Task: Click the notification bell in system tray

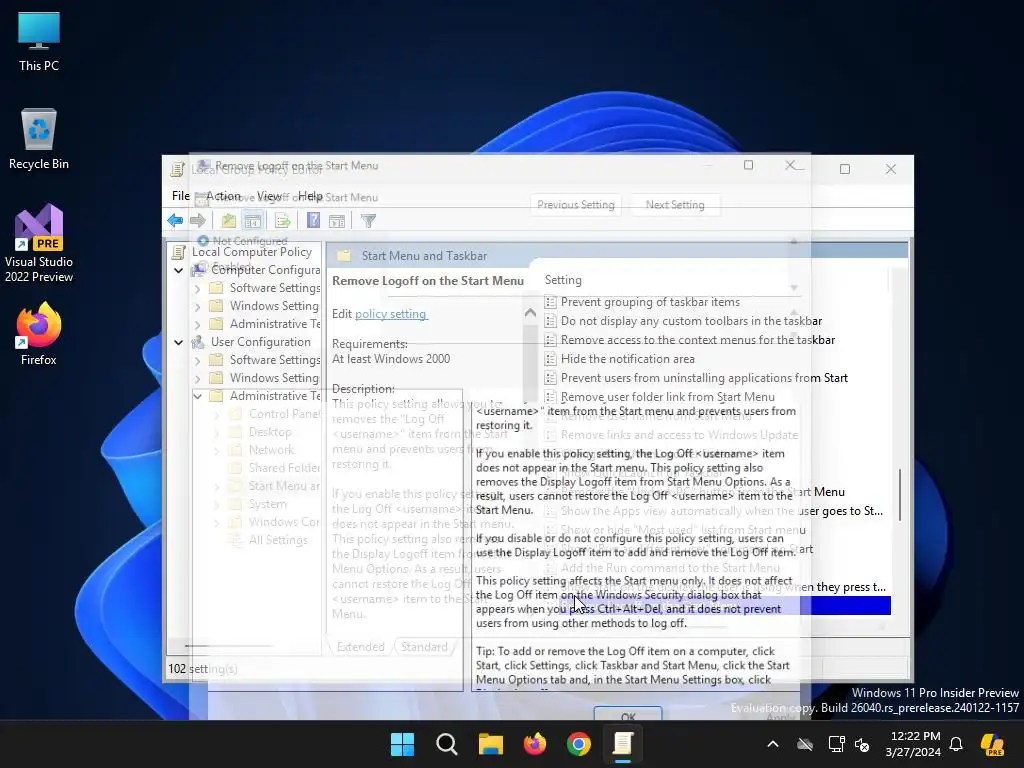Action: tap(956, 744)
